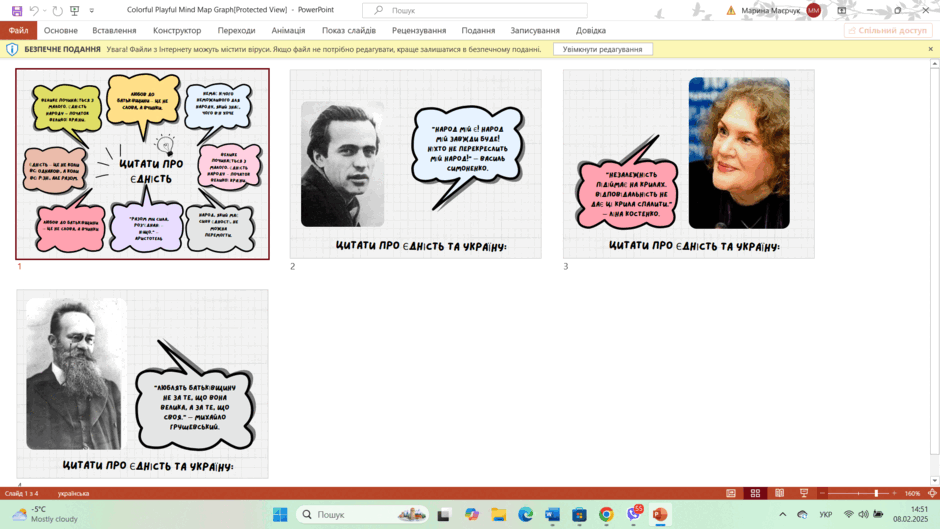Click the PowerPoint taskbar icon
This screenshot has width=940, height=529.
(x=660, y=515)
